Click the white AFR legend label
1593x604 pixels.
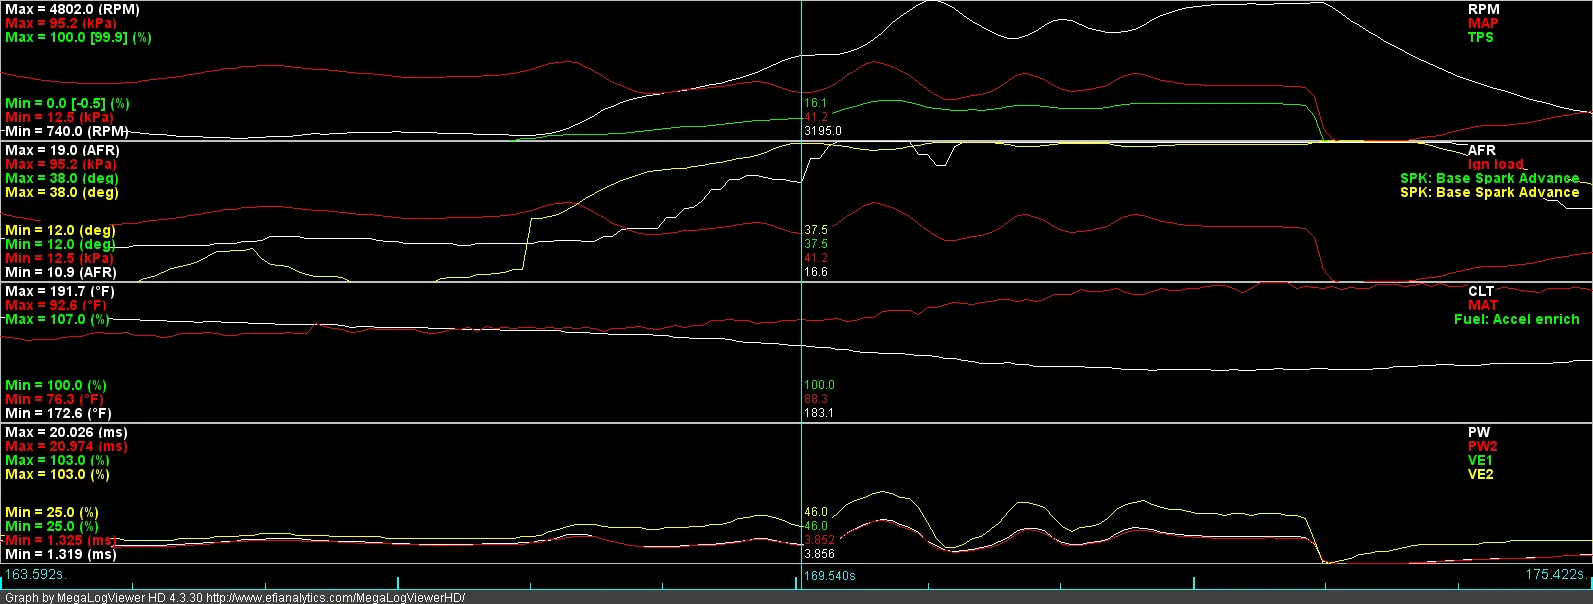[x=1482, y=150]
